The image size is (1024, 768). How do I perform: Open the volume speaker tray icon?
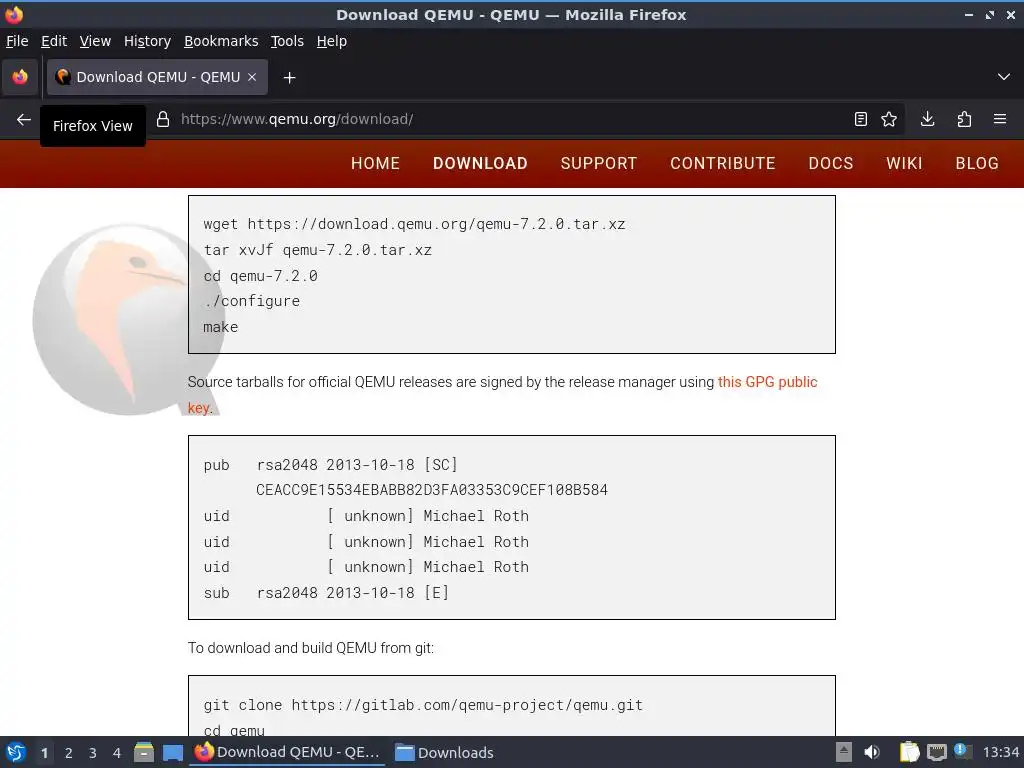coord(872,752)
